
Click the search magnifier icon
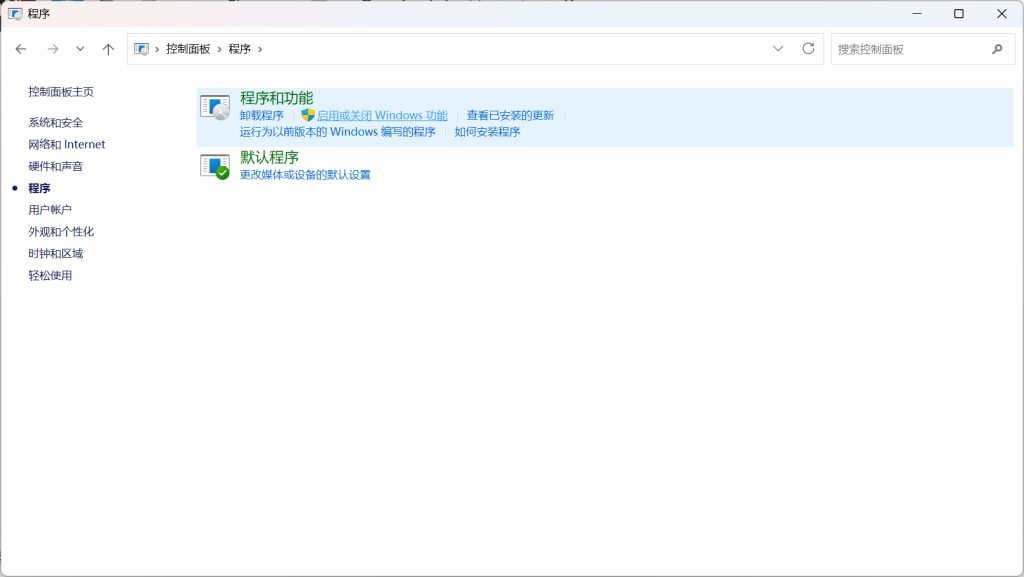(x=997, y=49)
